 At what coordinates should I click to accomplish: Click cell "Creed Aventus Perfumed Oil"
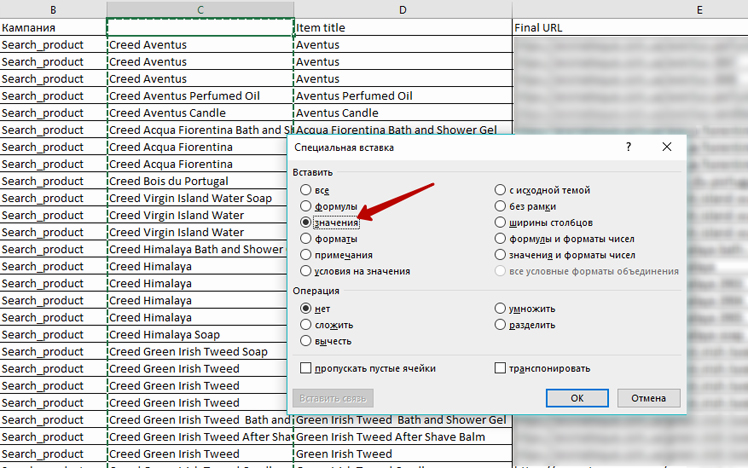[200, 96]
